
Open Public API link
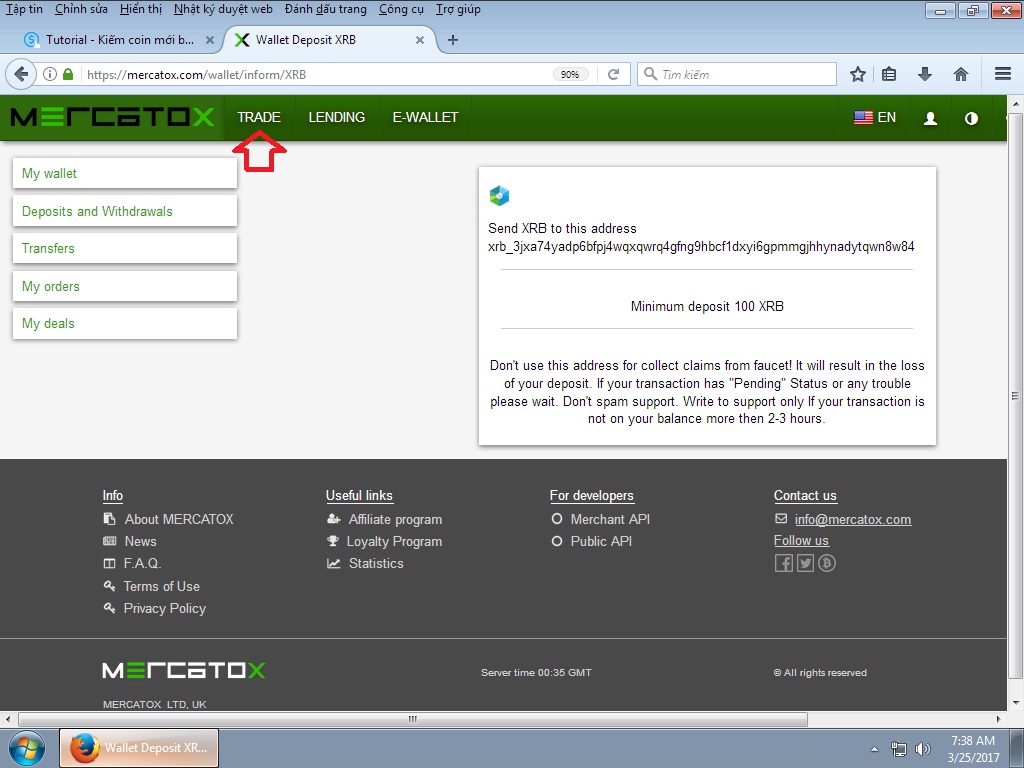[x=601, y=541]
